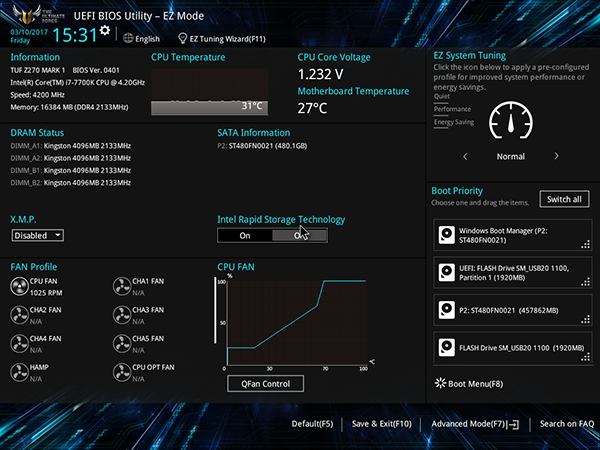Click the P2: ST480FN0021 (457862MB) disk icon
The height and width of the screenshot is (450, 600).
pos(447,310)
